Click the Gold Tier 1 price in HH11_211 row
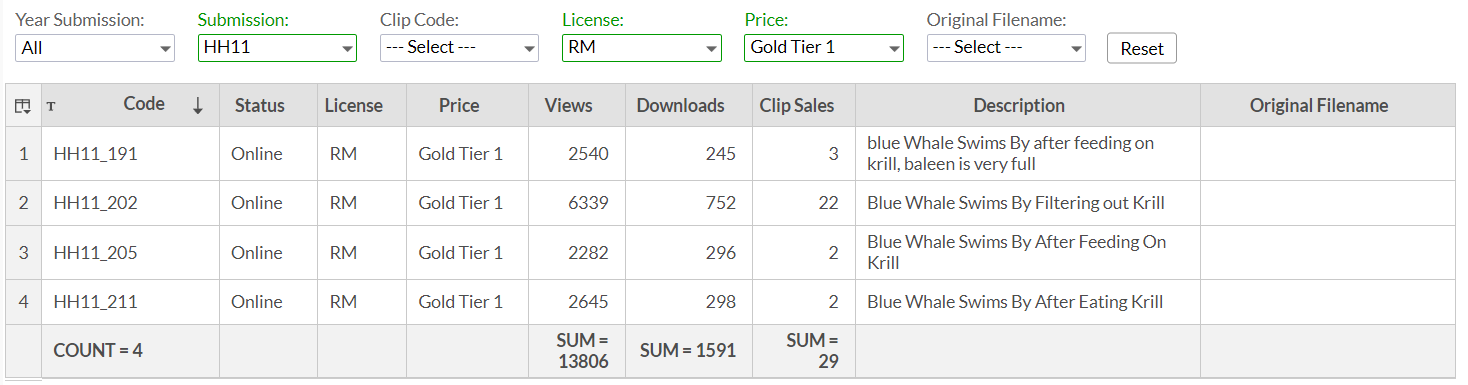The height and width of the screenshot is (385, 1468). coord(461,302)
